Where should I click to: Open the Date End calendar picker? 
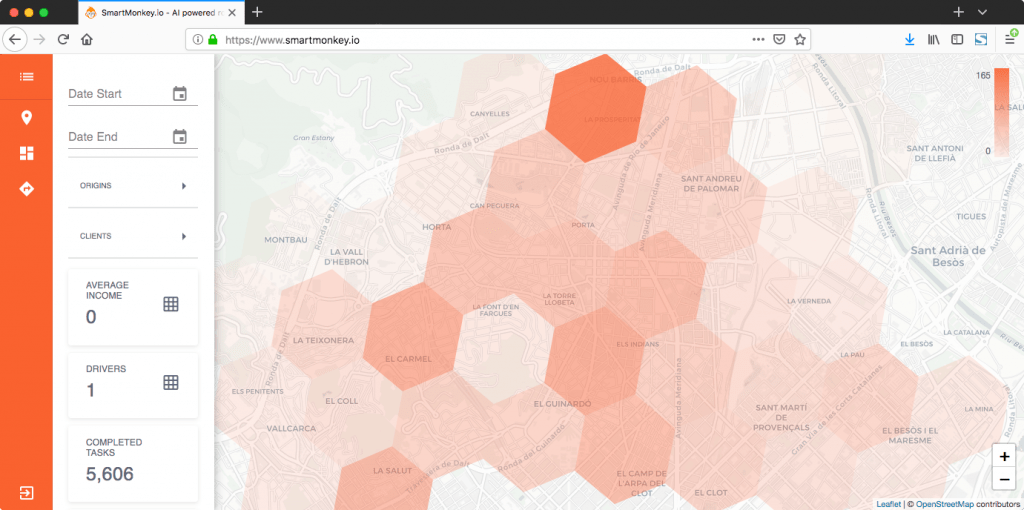coord(180,136)
